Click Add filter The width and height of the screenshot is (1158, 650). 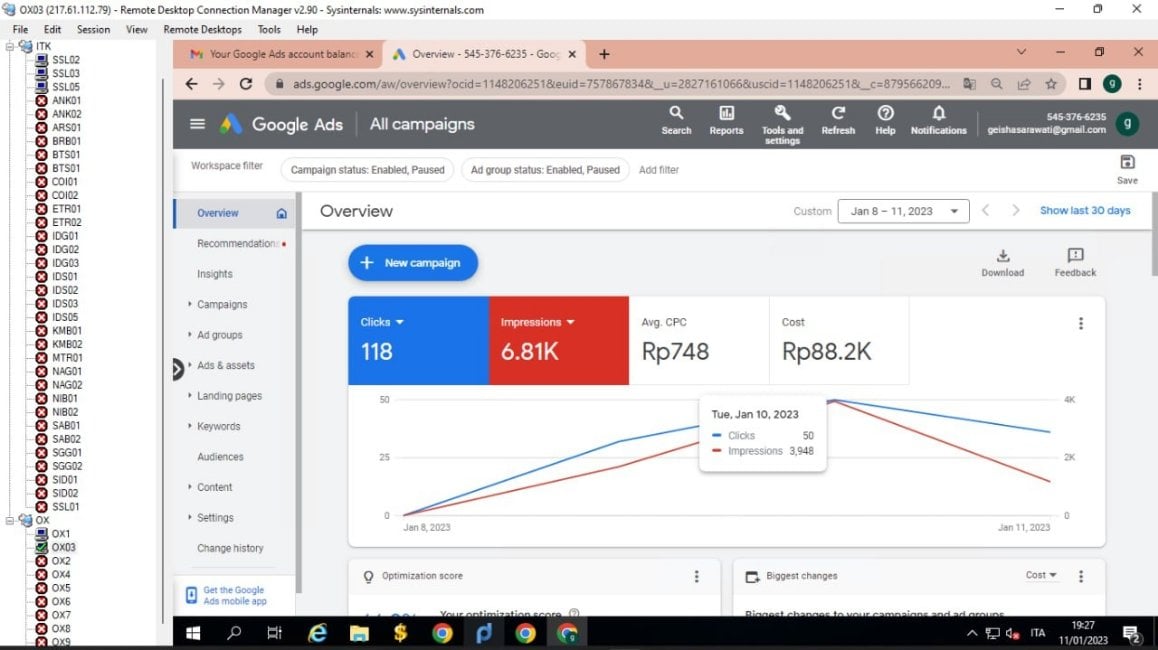click(x=659, y=170)
